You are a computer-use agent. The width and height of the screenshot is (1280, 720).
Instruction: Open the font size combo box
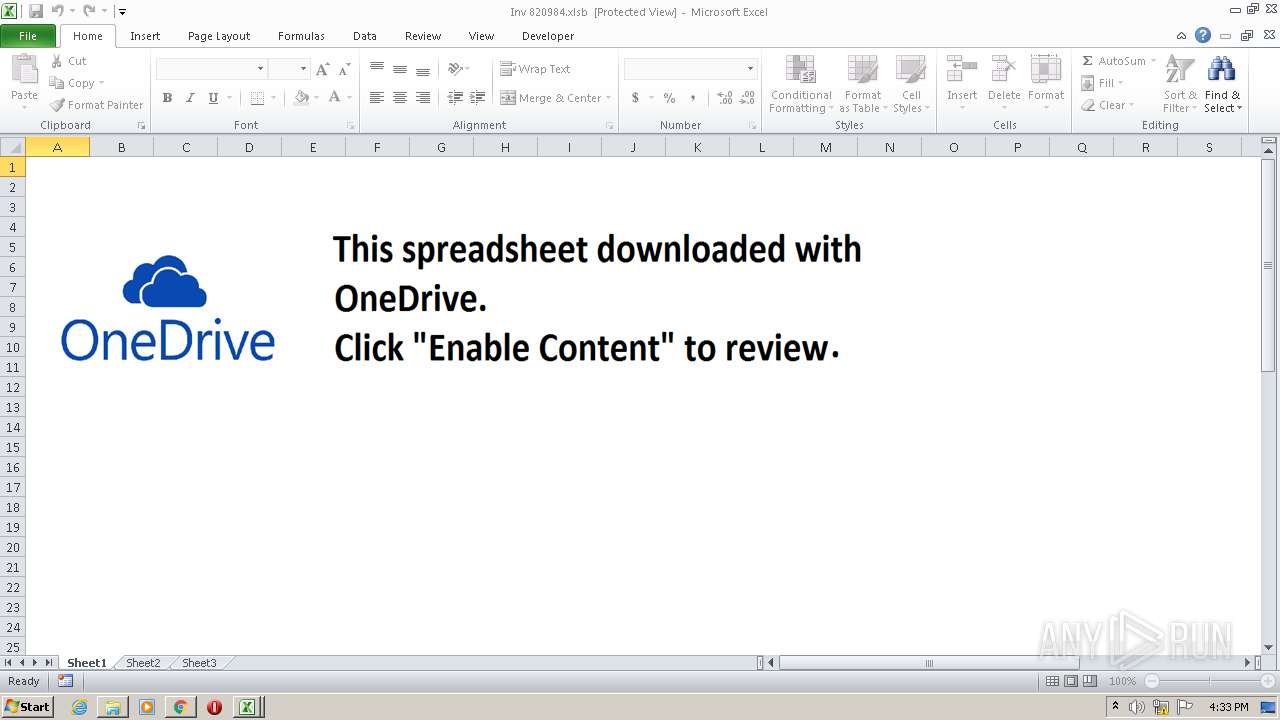289,69
